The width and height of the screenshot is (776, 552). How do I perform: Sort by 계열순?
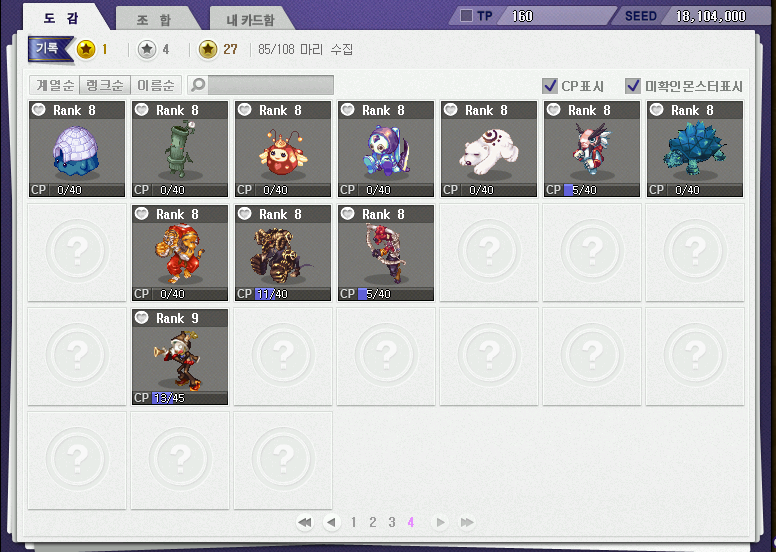(x=54, y=85)
